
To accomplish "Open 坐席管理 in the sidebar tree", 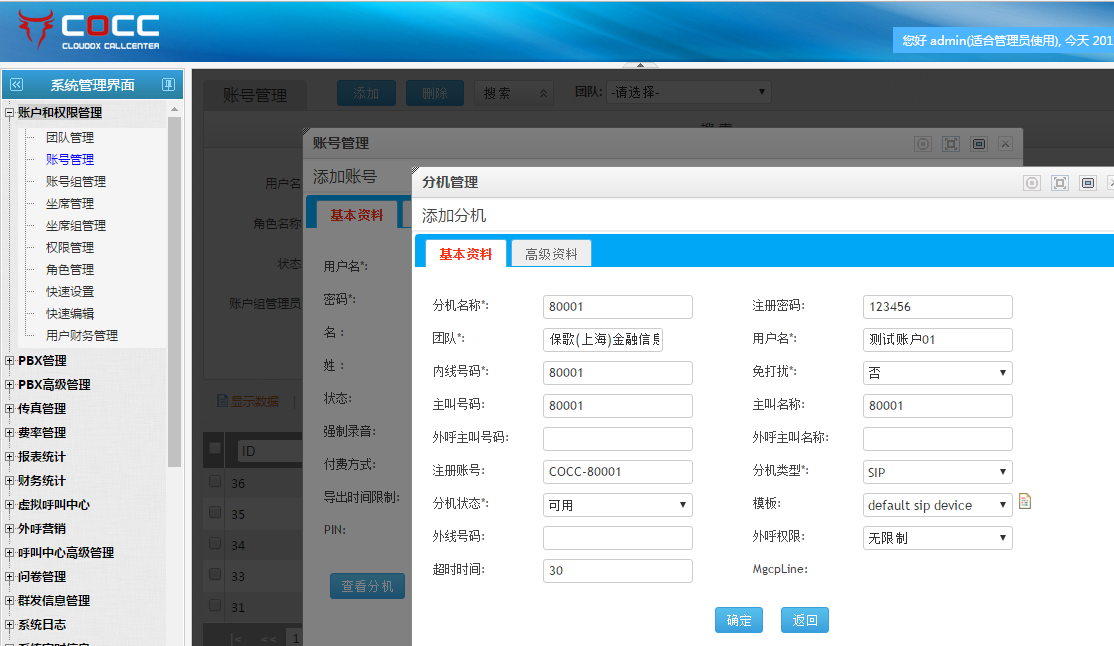I will pyautogui.click(x=70, y=204).
